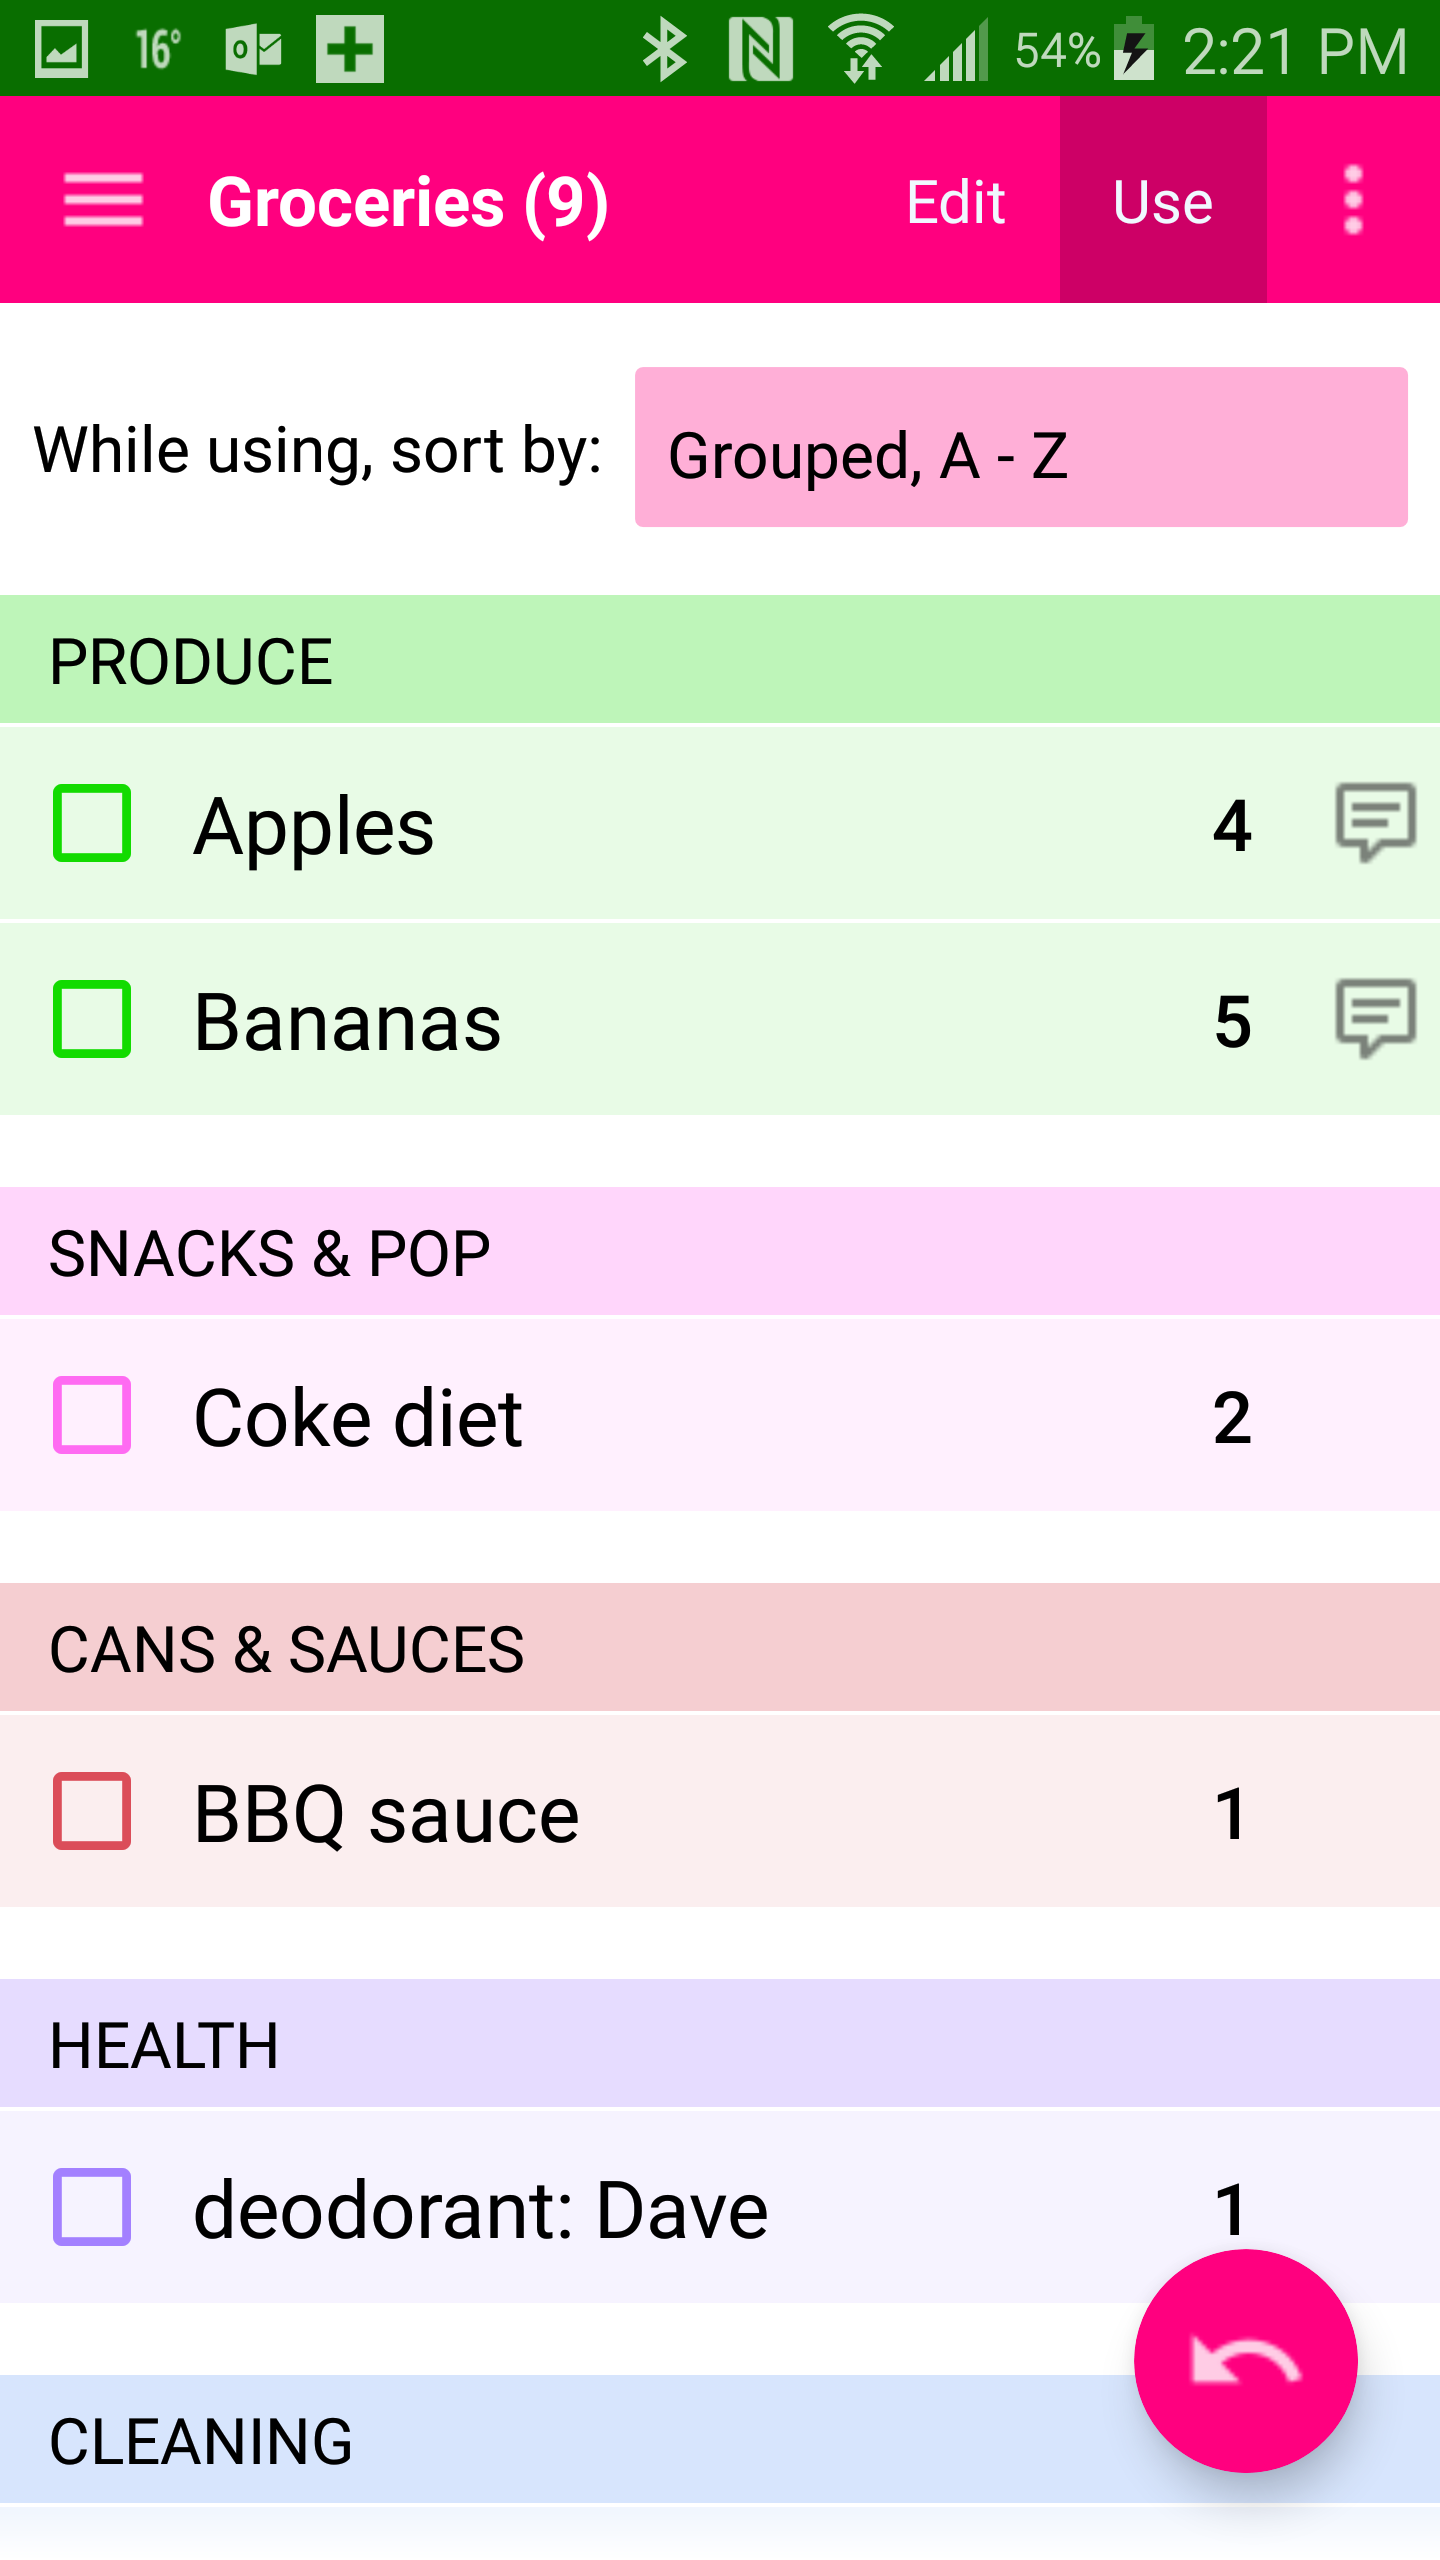
Task: Tap the CANS & SAUCES pink header bar
Action: [720, 1648]
